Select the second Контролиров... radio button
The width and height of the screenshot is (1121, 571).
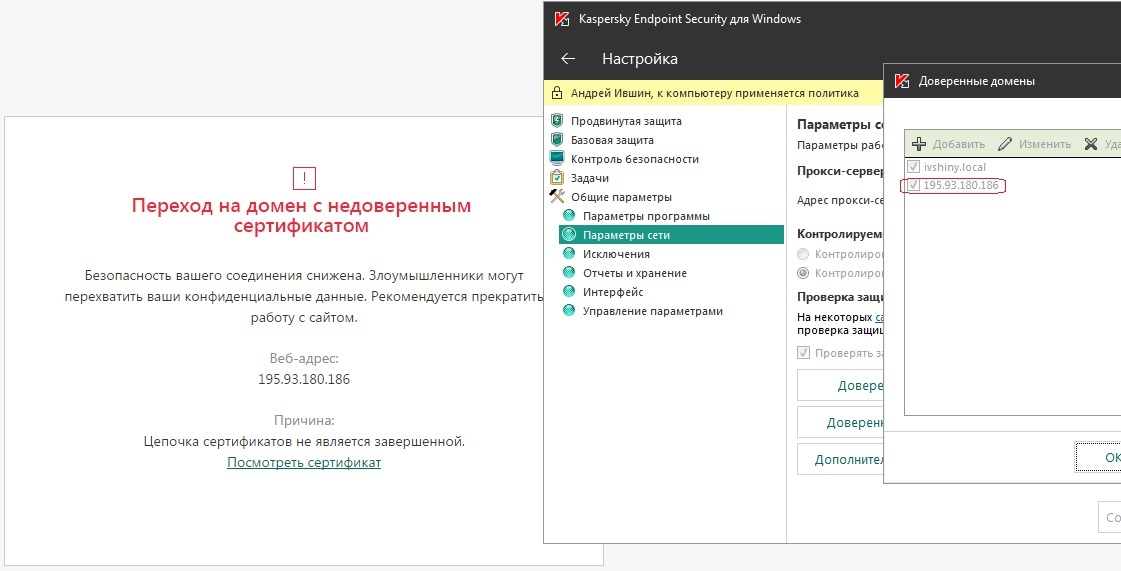pyautogui.click(x=803, y=273)
